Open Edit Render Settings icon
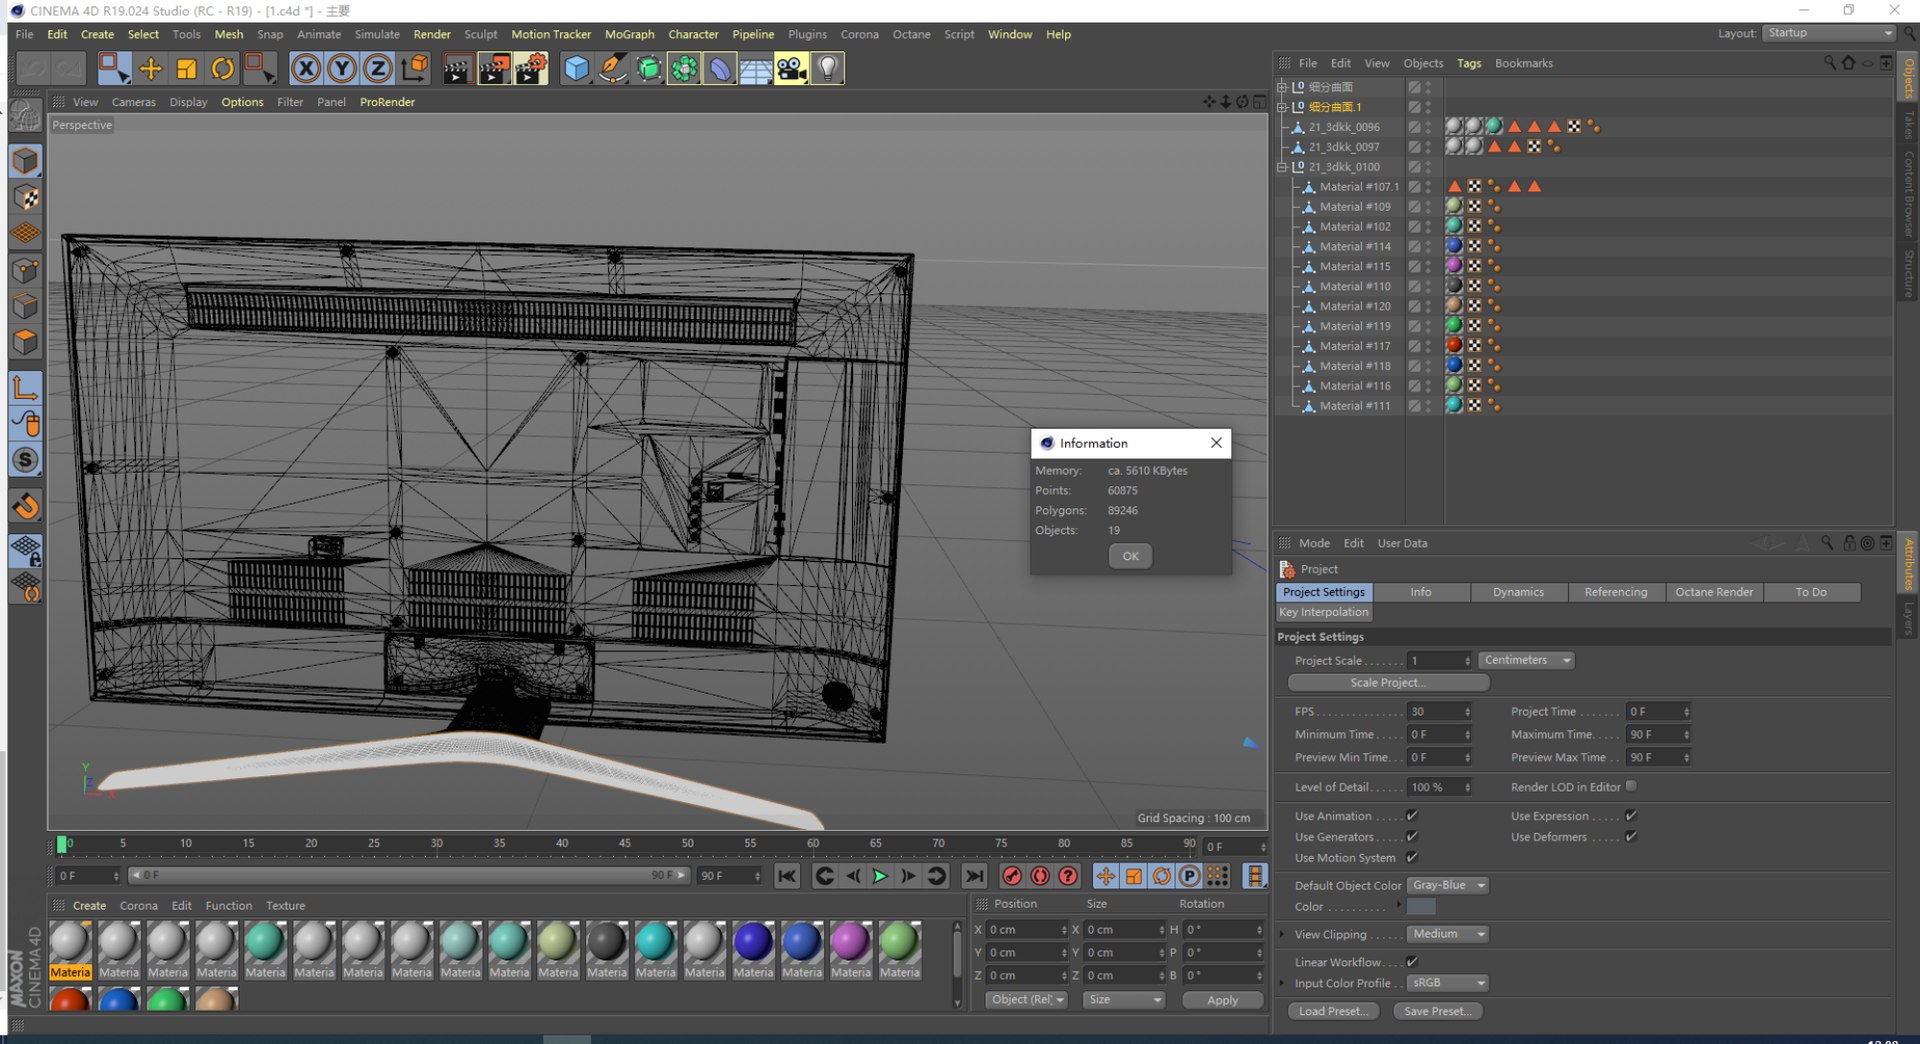1920x1044 pixels. coord(531,68)
